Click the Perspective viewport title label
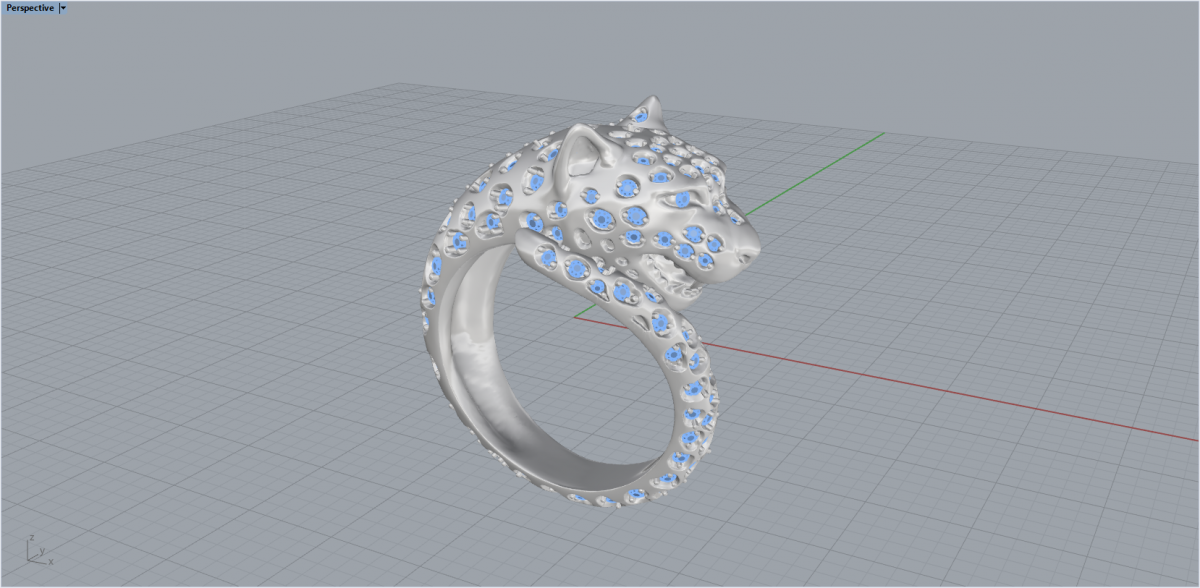Image resolution: width=1200 pixels, height=588 pixels. 30,7
